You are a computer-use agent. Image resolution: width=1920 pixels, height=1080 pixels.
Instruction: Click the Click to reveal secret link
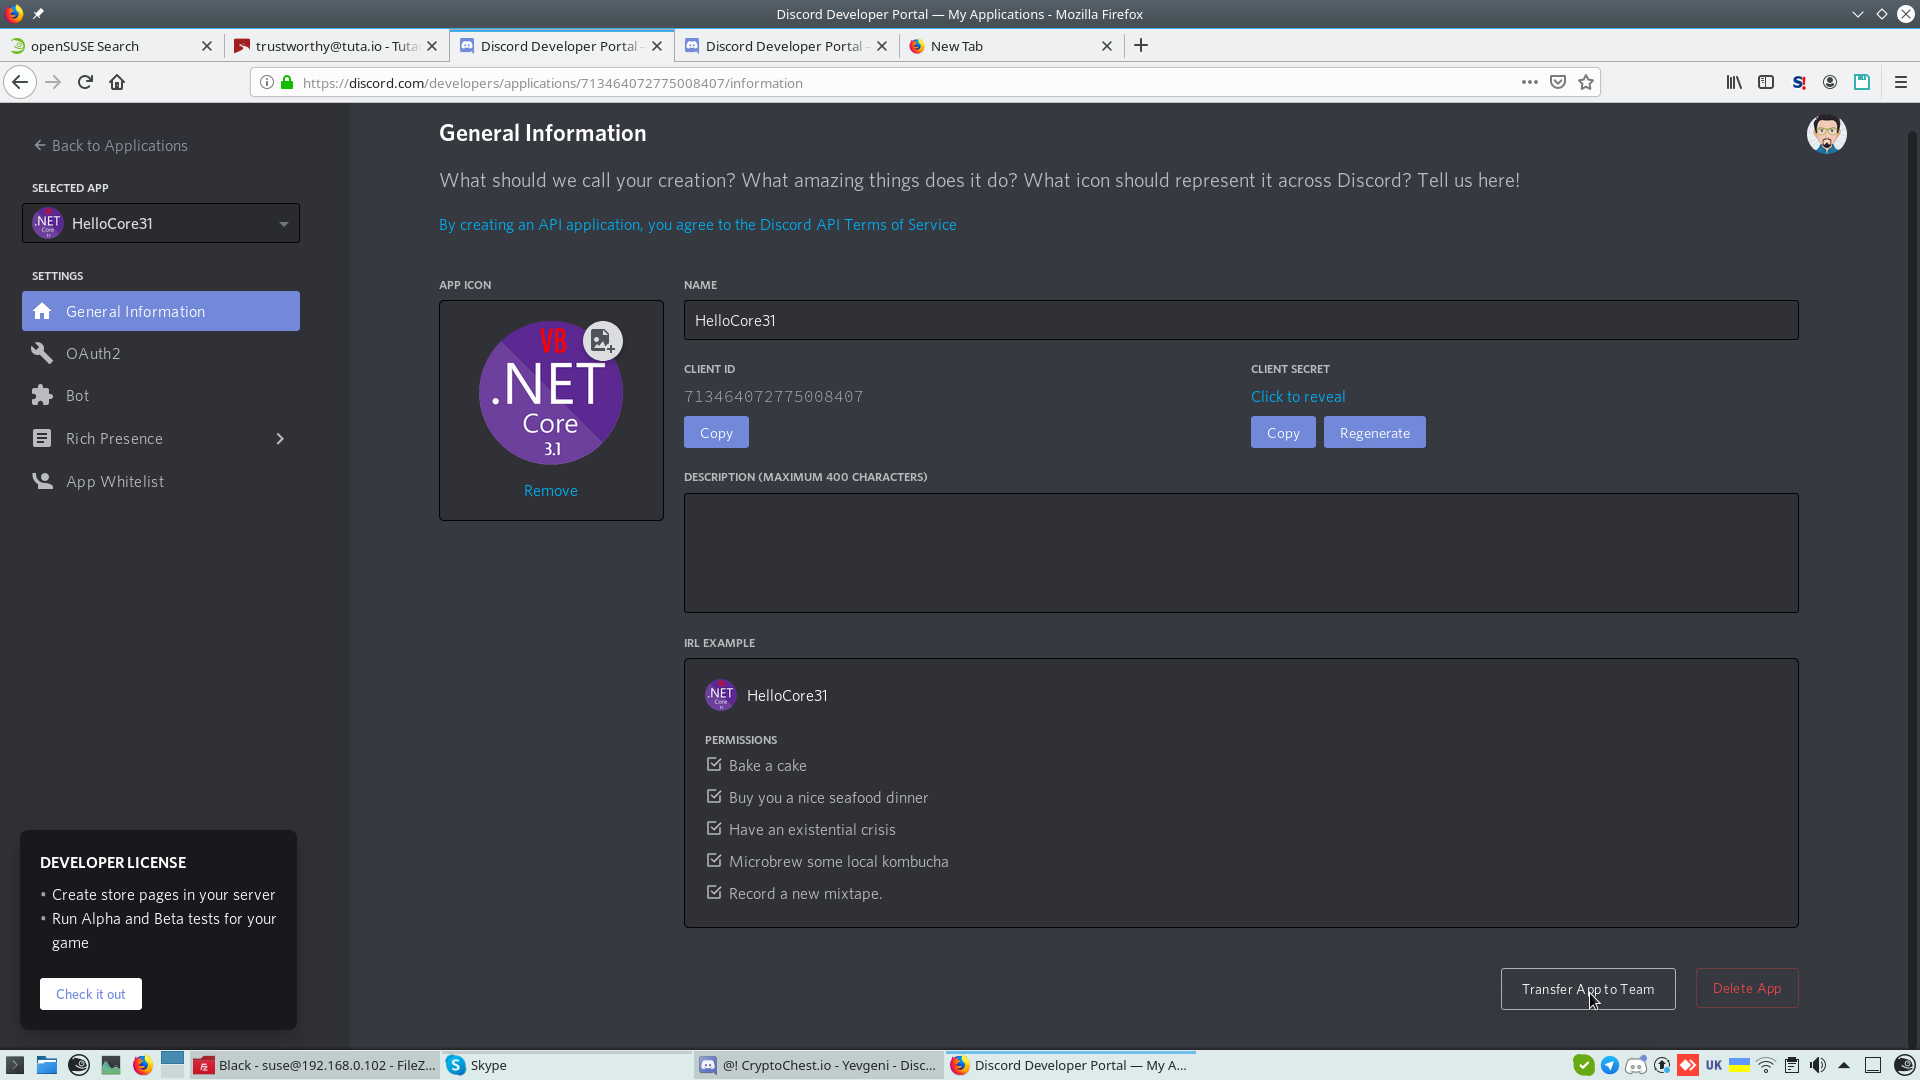(x=1297, y=397)
